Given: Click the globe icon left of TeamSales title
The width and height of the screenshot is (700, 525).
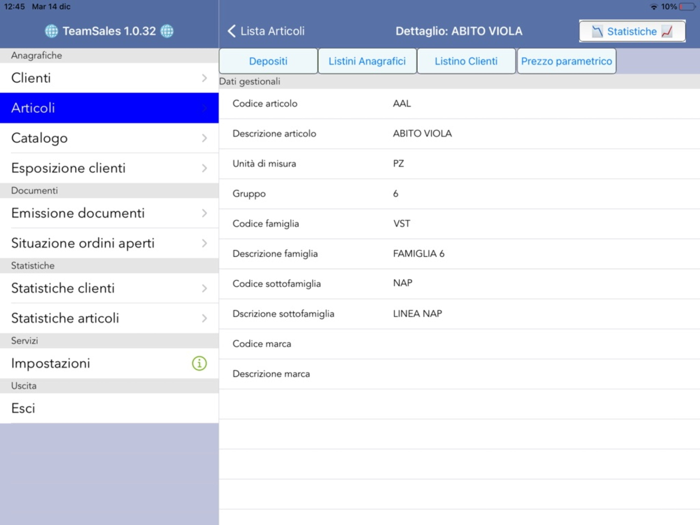Looking at the screenshot, I should [x=51, y=31].
